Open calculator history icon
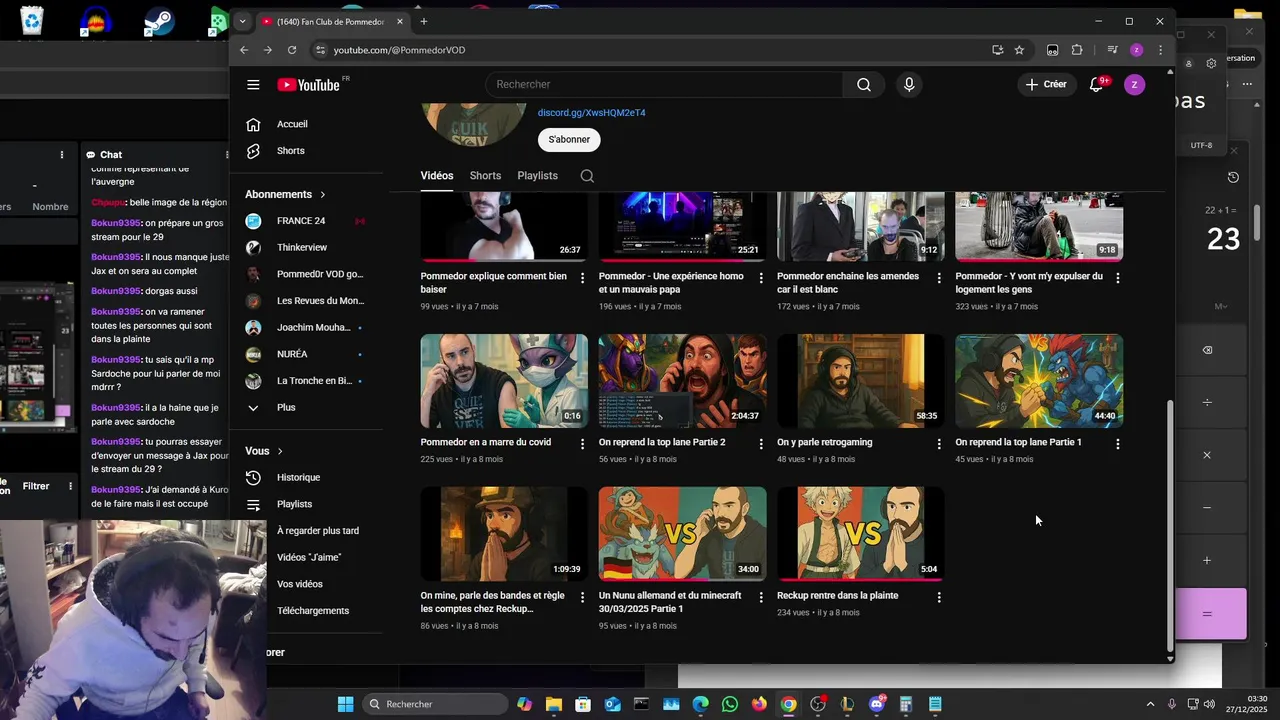The height and width of the screenshot is (720, 1280). coord(1233,177)
